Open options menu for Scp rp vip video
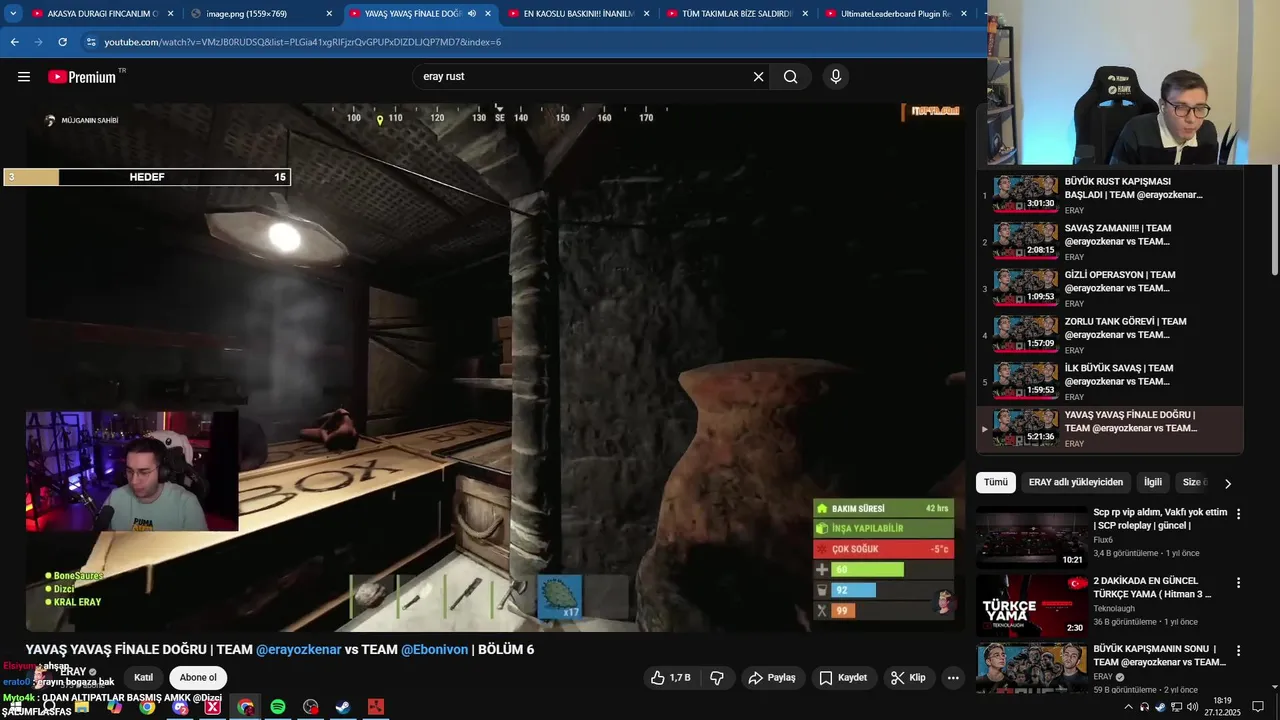Viewport: 1280px width, 720px height. (1238, 514)
